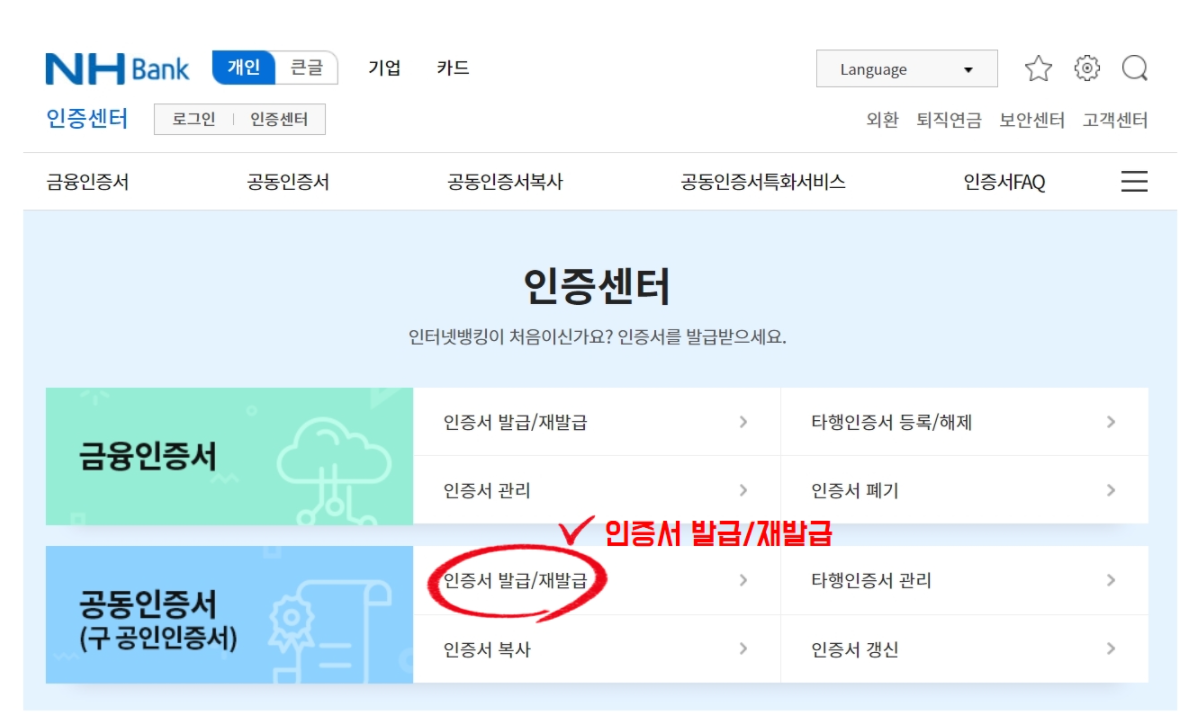Go to the 기업 menu
The image size is (1192, 721).
(385, 68)
